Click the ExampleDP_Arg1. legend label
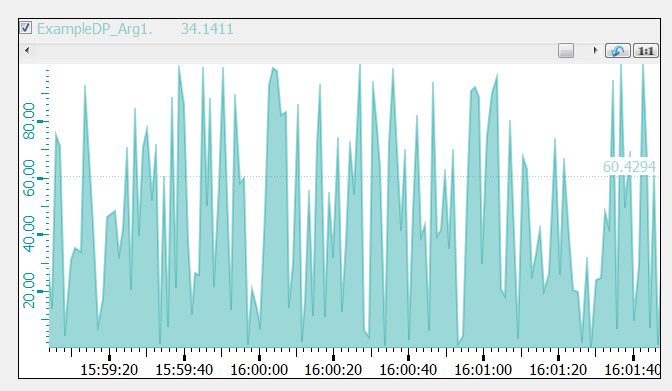The height and width of the screenshot is (391, 672). [x=94, y=29]
